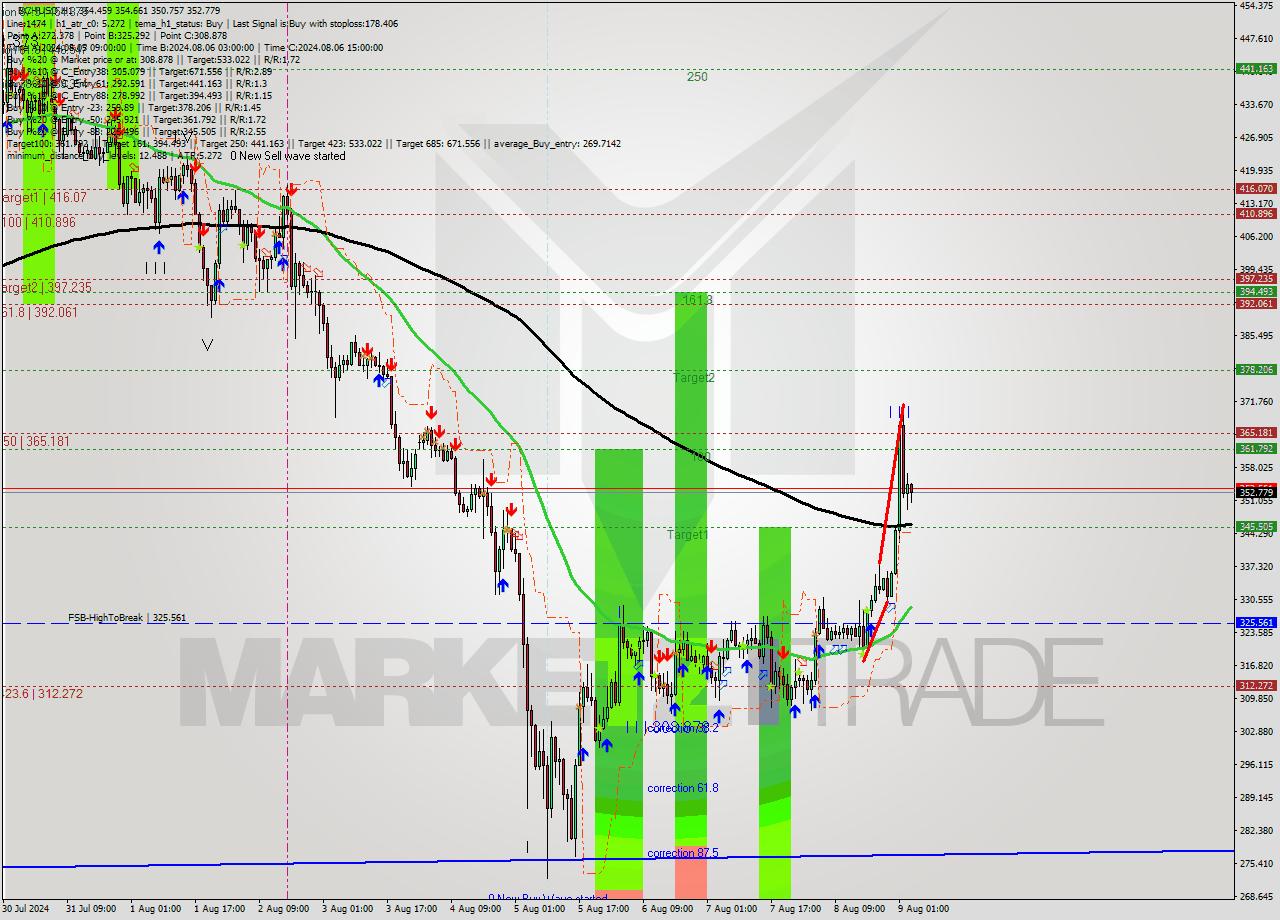1280x920 pixels.
Task: Click the 6 Aug 09:00 time label
Action: [668, 909]
